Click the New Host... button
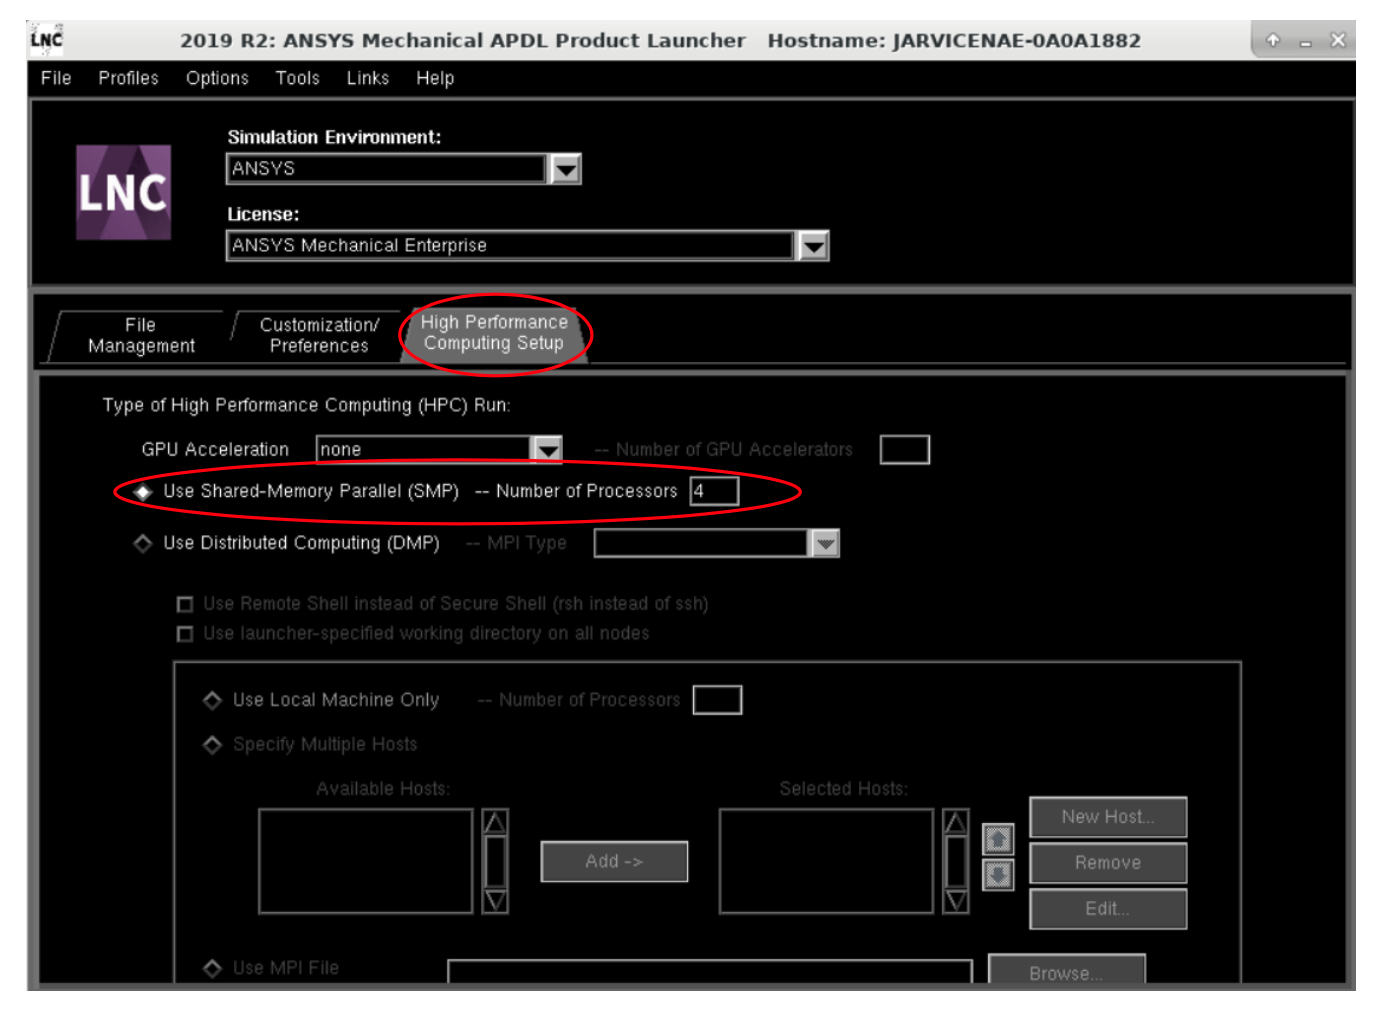Image resolution: width=1387 pixels, height=1036 pixels. coord(1108,817)
